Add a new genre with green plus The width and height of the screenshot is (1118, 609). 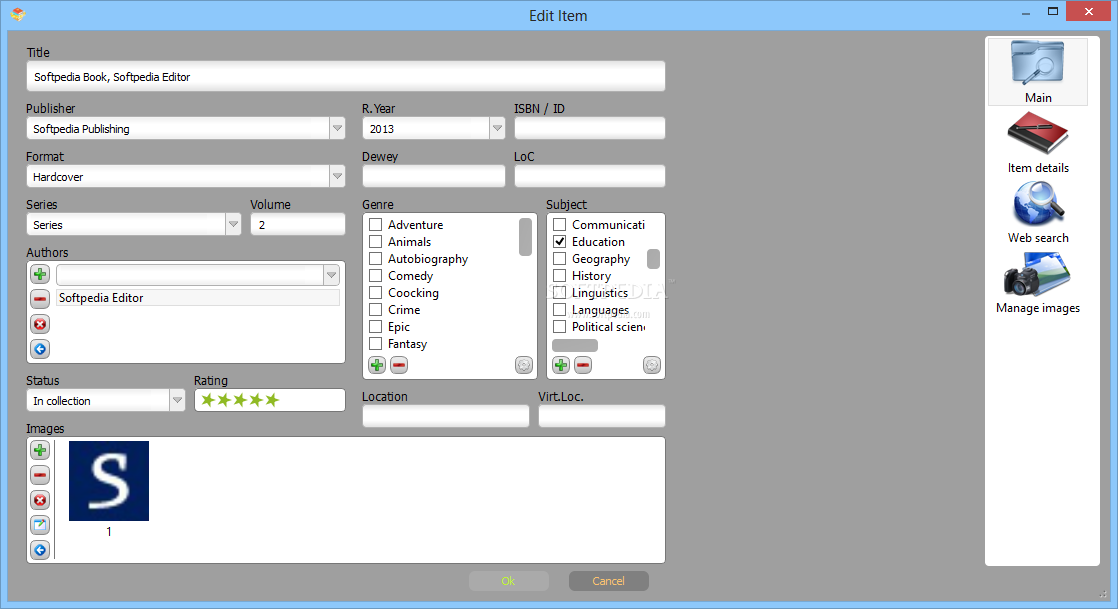click(377, 365)
